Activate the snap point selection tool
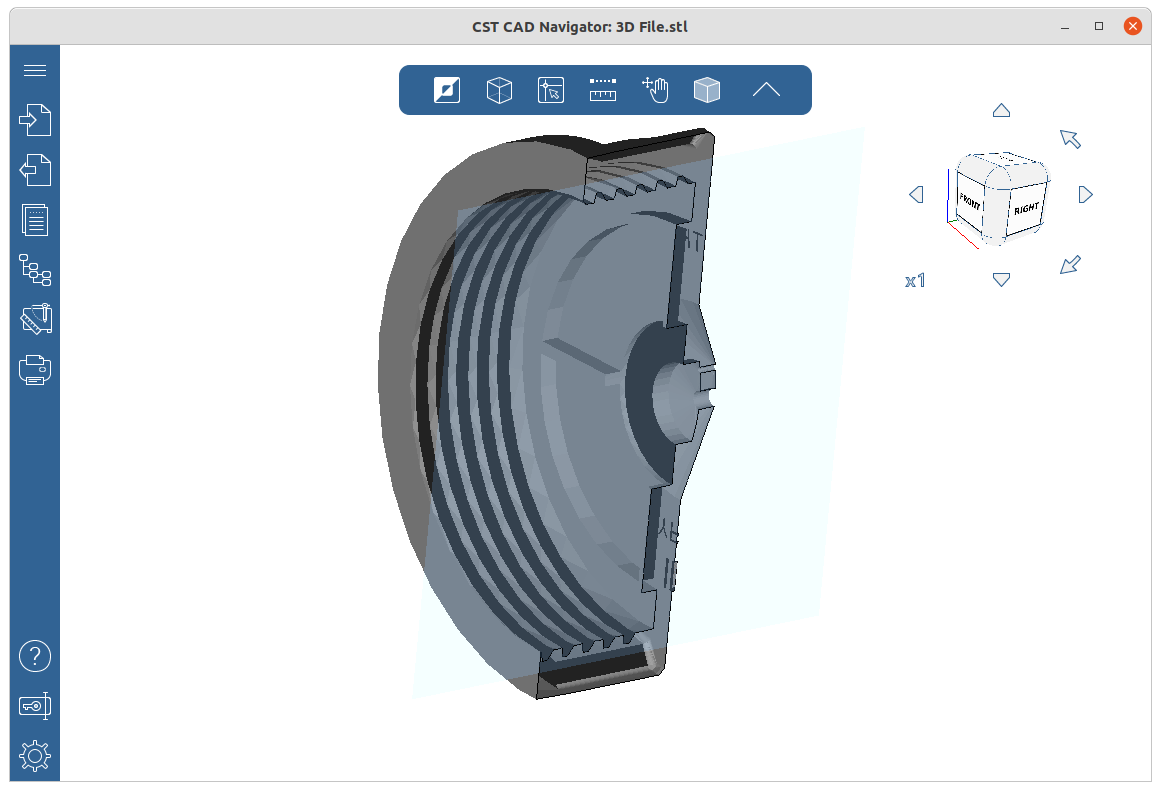 [551, 90]
